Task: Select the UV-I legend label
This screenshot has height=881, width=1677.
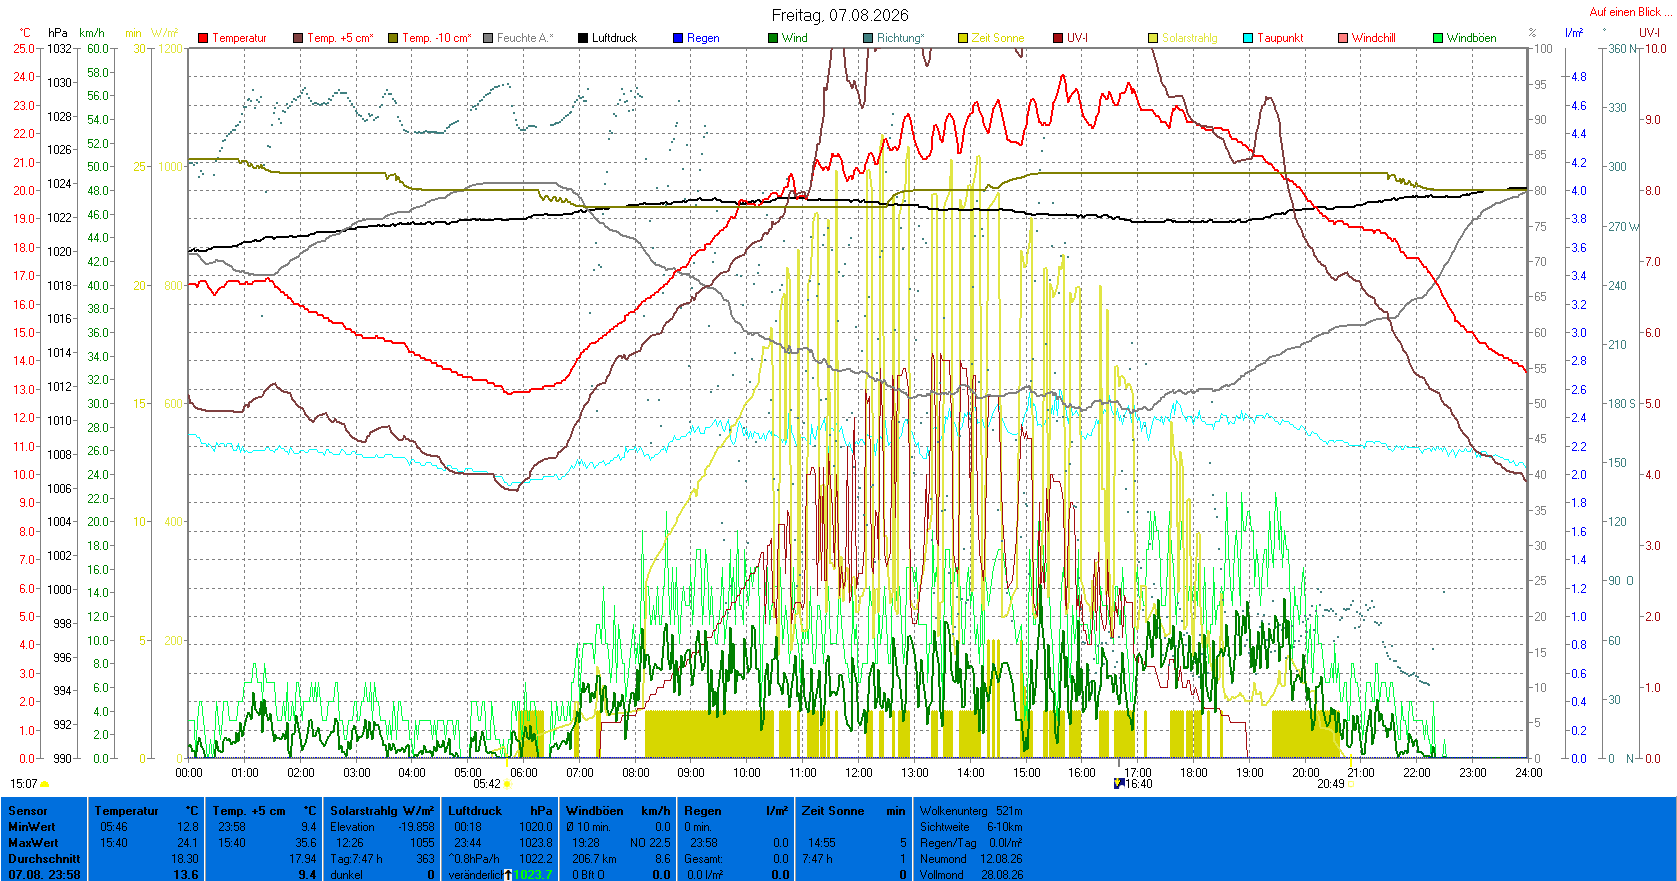Action: (x=1078, y=38)
